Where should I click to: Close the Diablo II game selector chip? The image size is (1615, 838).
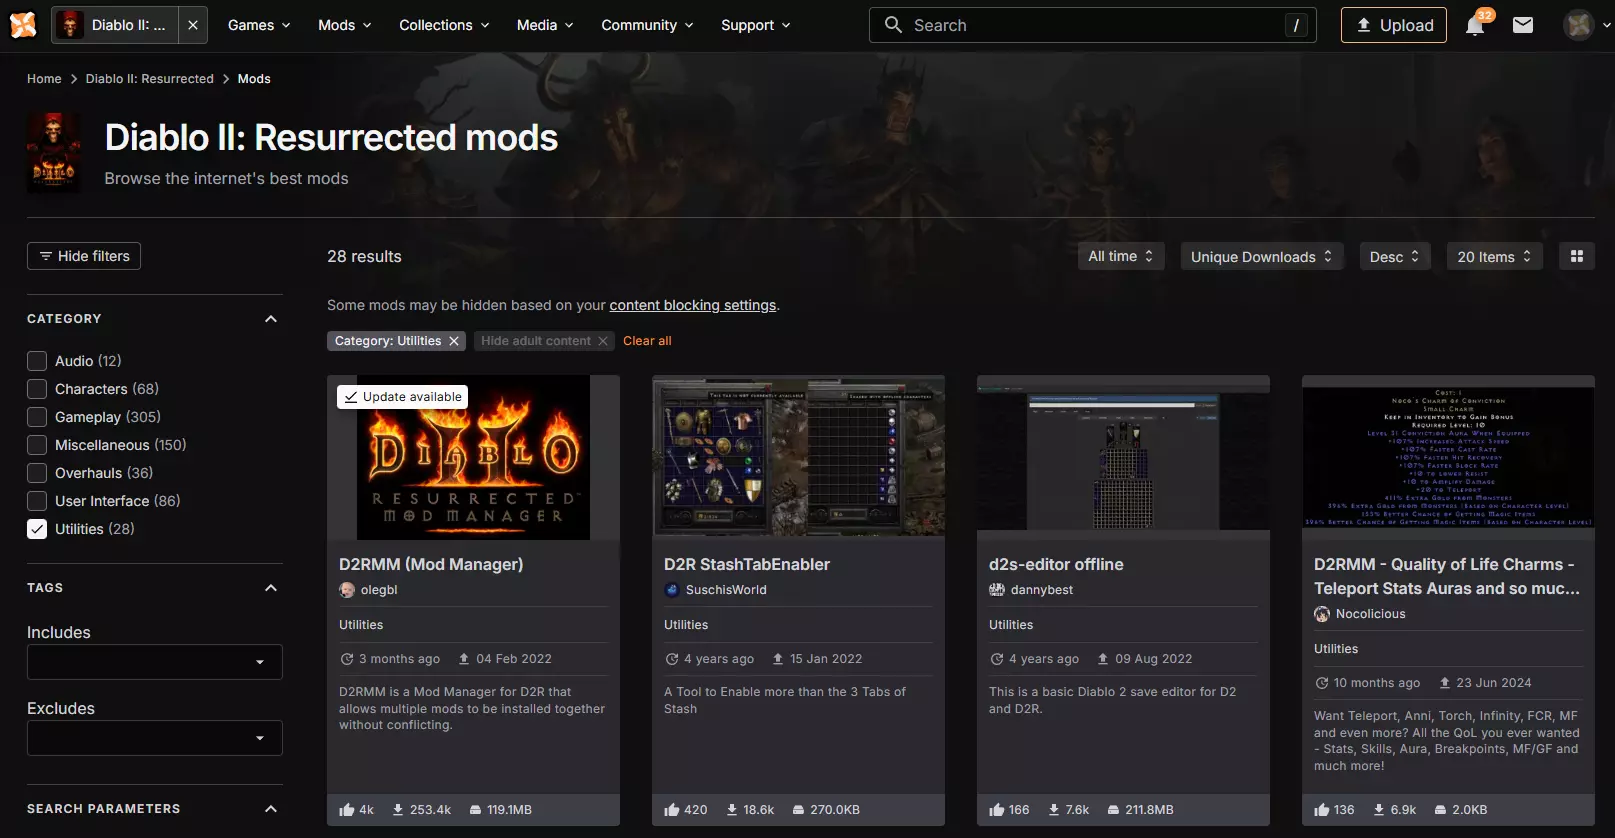pos(193,25)
